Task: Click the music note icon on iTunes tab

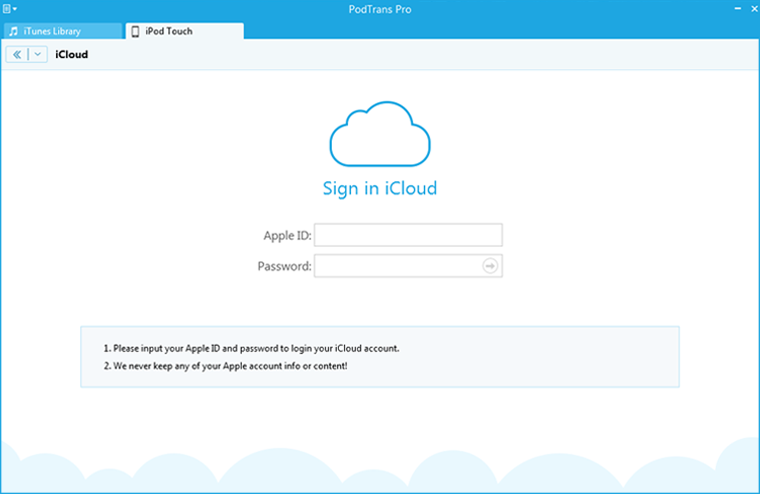Action: [14, 31]
